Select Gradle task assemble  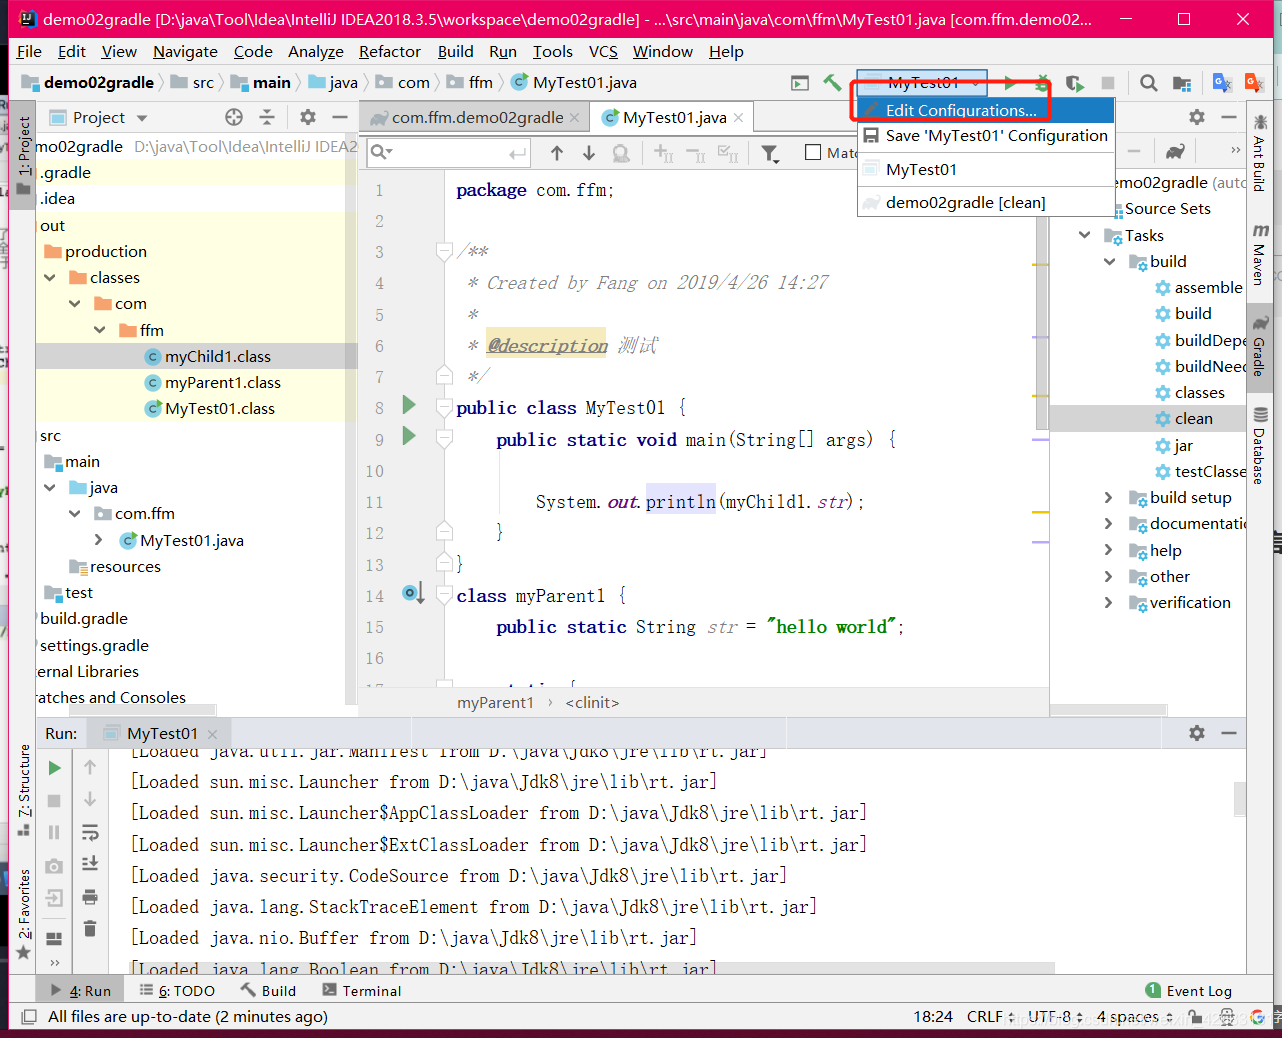coord(1198,287)
